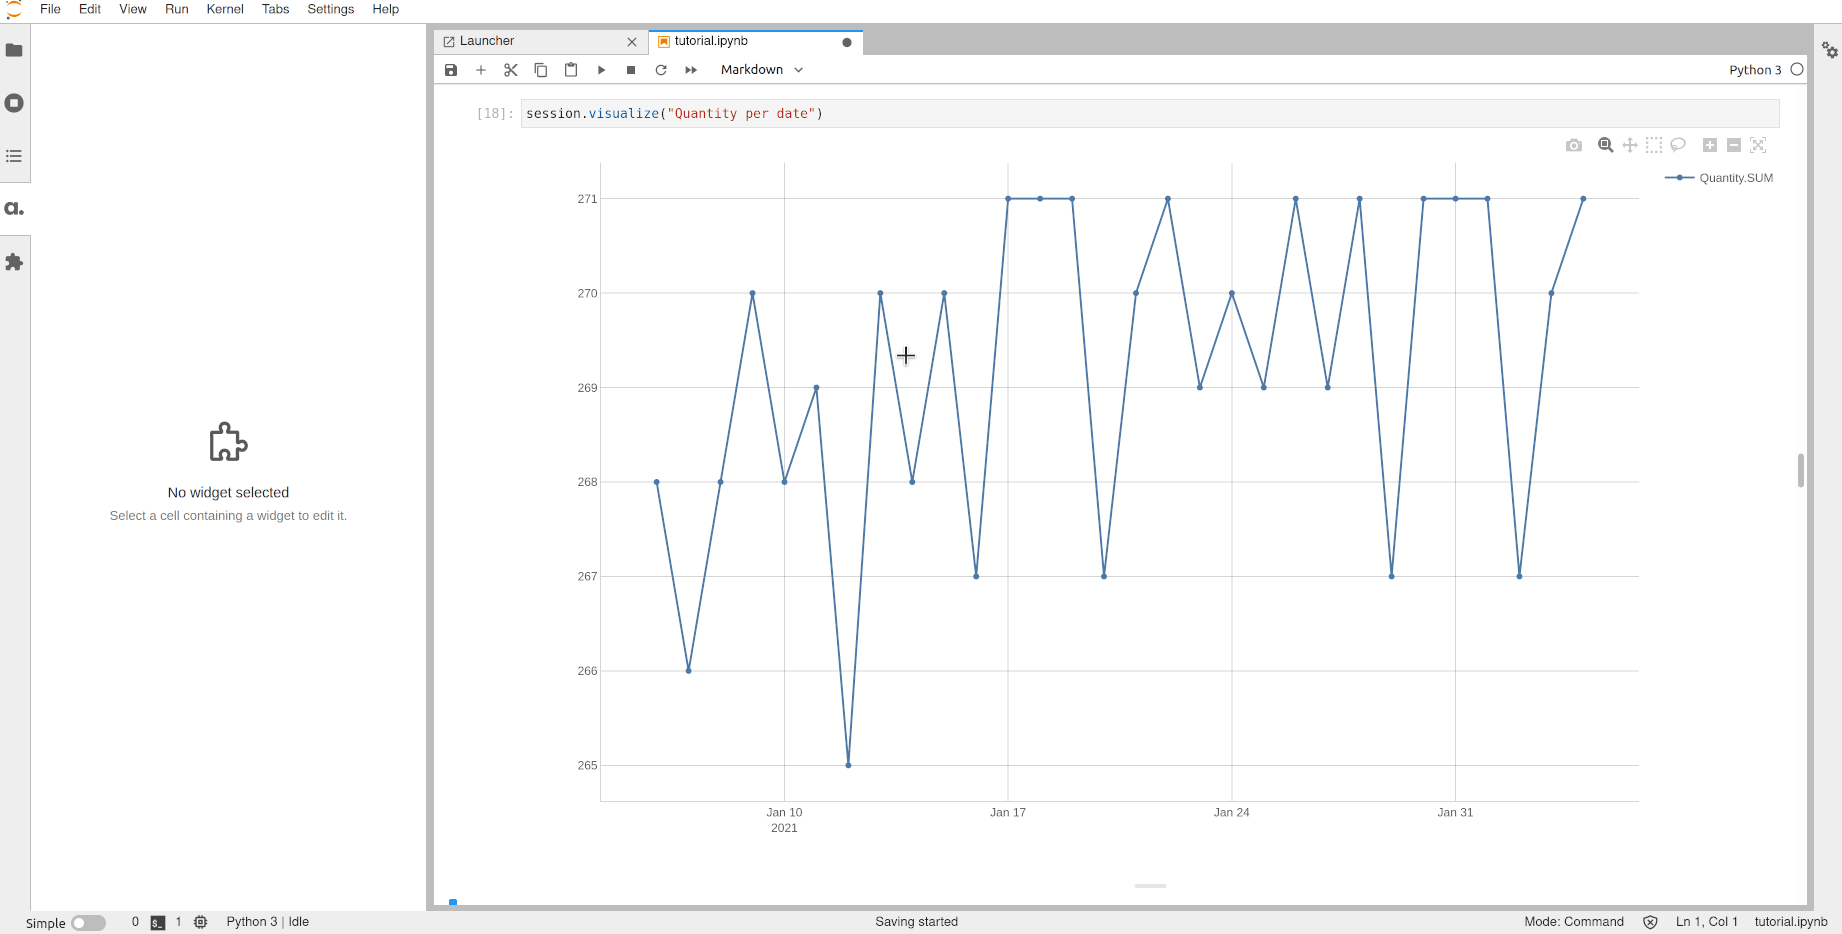The height and width of the screenshot is (934, 1842).
Task: Toggle Simple interface mode switch
Action: coord(88,923)
